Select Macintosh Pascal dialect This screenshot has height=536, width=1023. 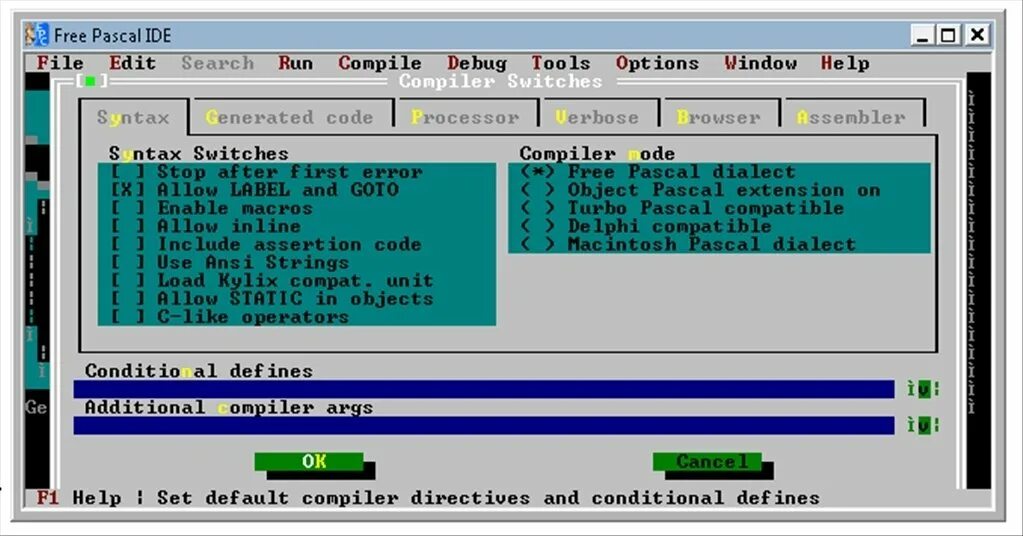point(688,245)
